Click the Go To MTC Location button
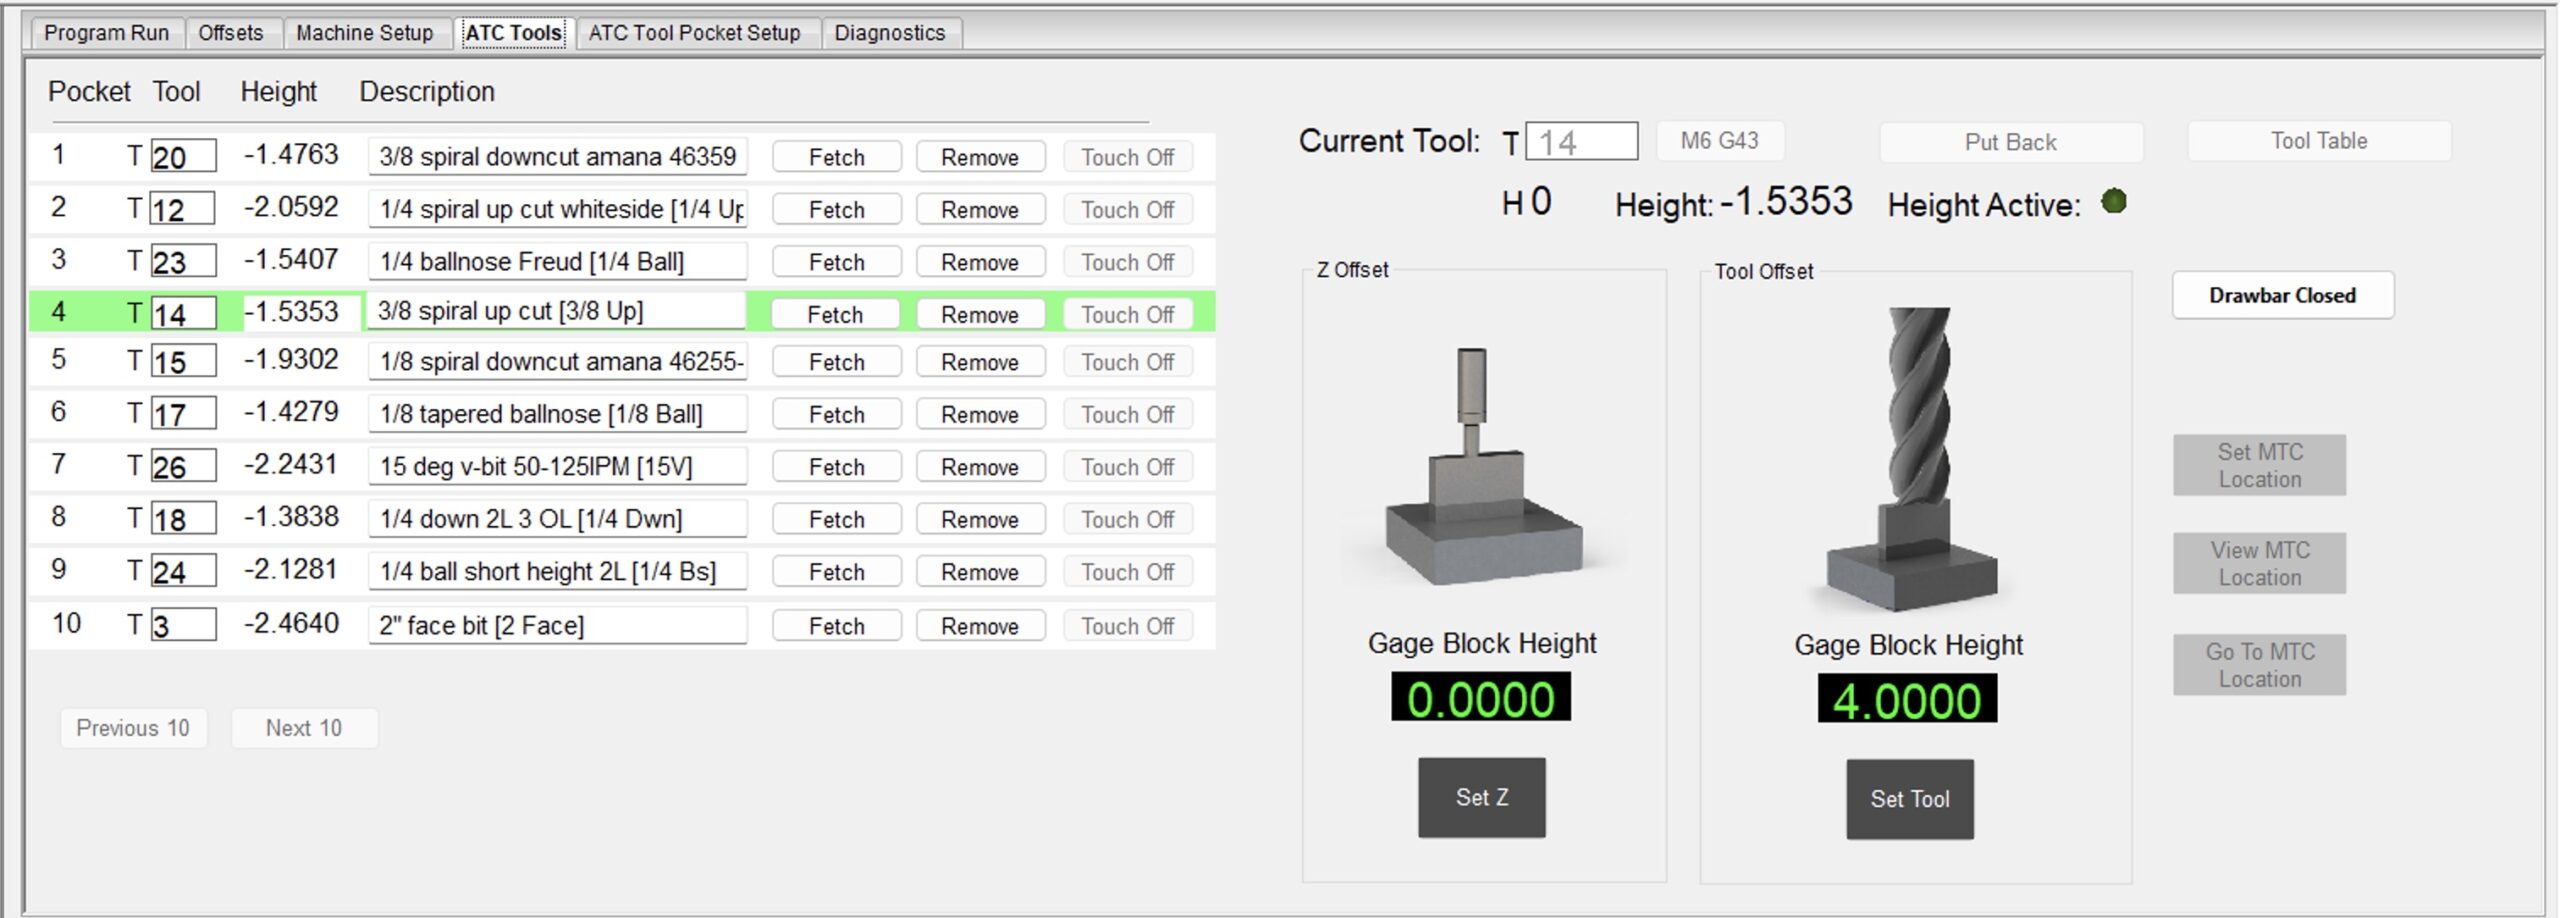The width and height of the screenshot is (2560, 918). coord(2259,665)
